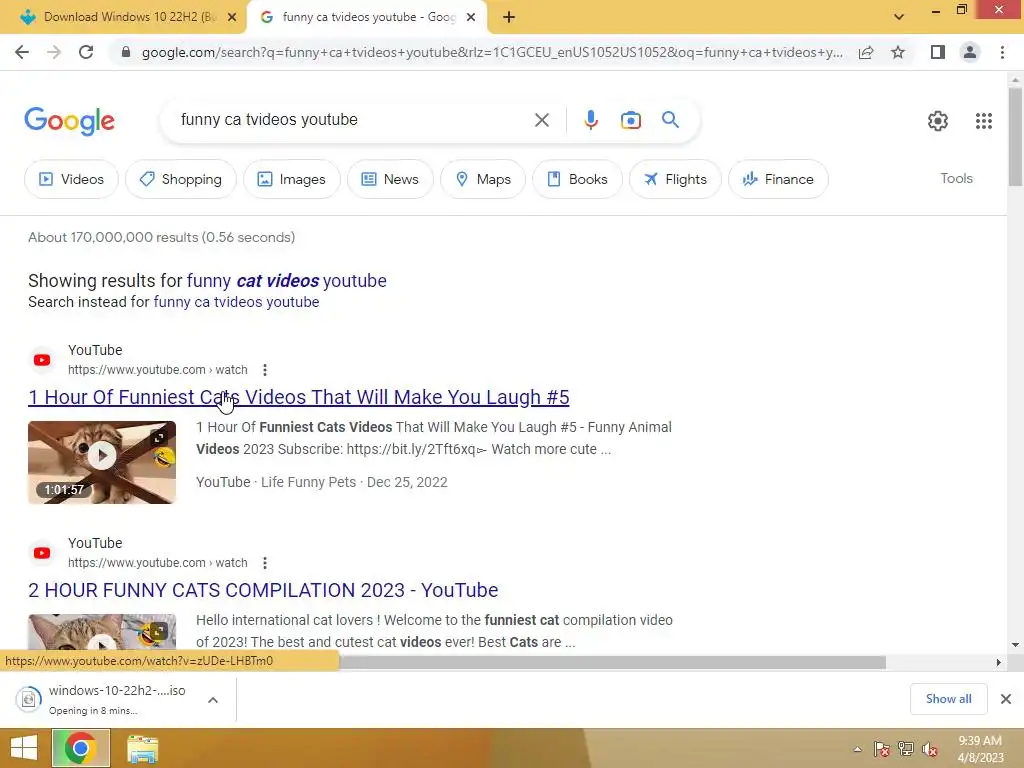The width and height of the screenshot is (1024, 768).
Task: Reload the current page
Action: click(x=86, y=52)
